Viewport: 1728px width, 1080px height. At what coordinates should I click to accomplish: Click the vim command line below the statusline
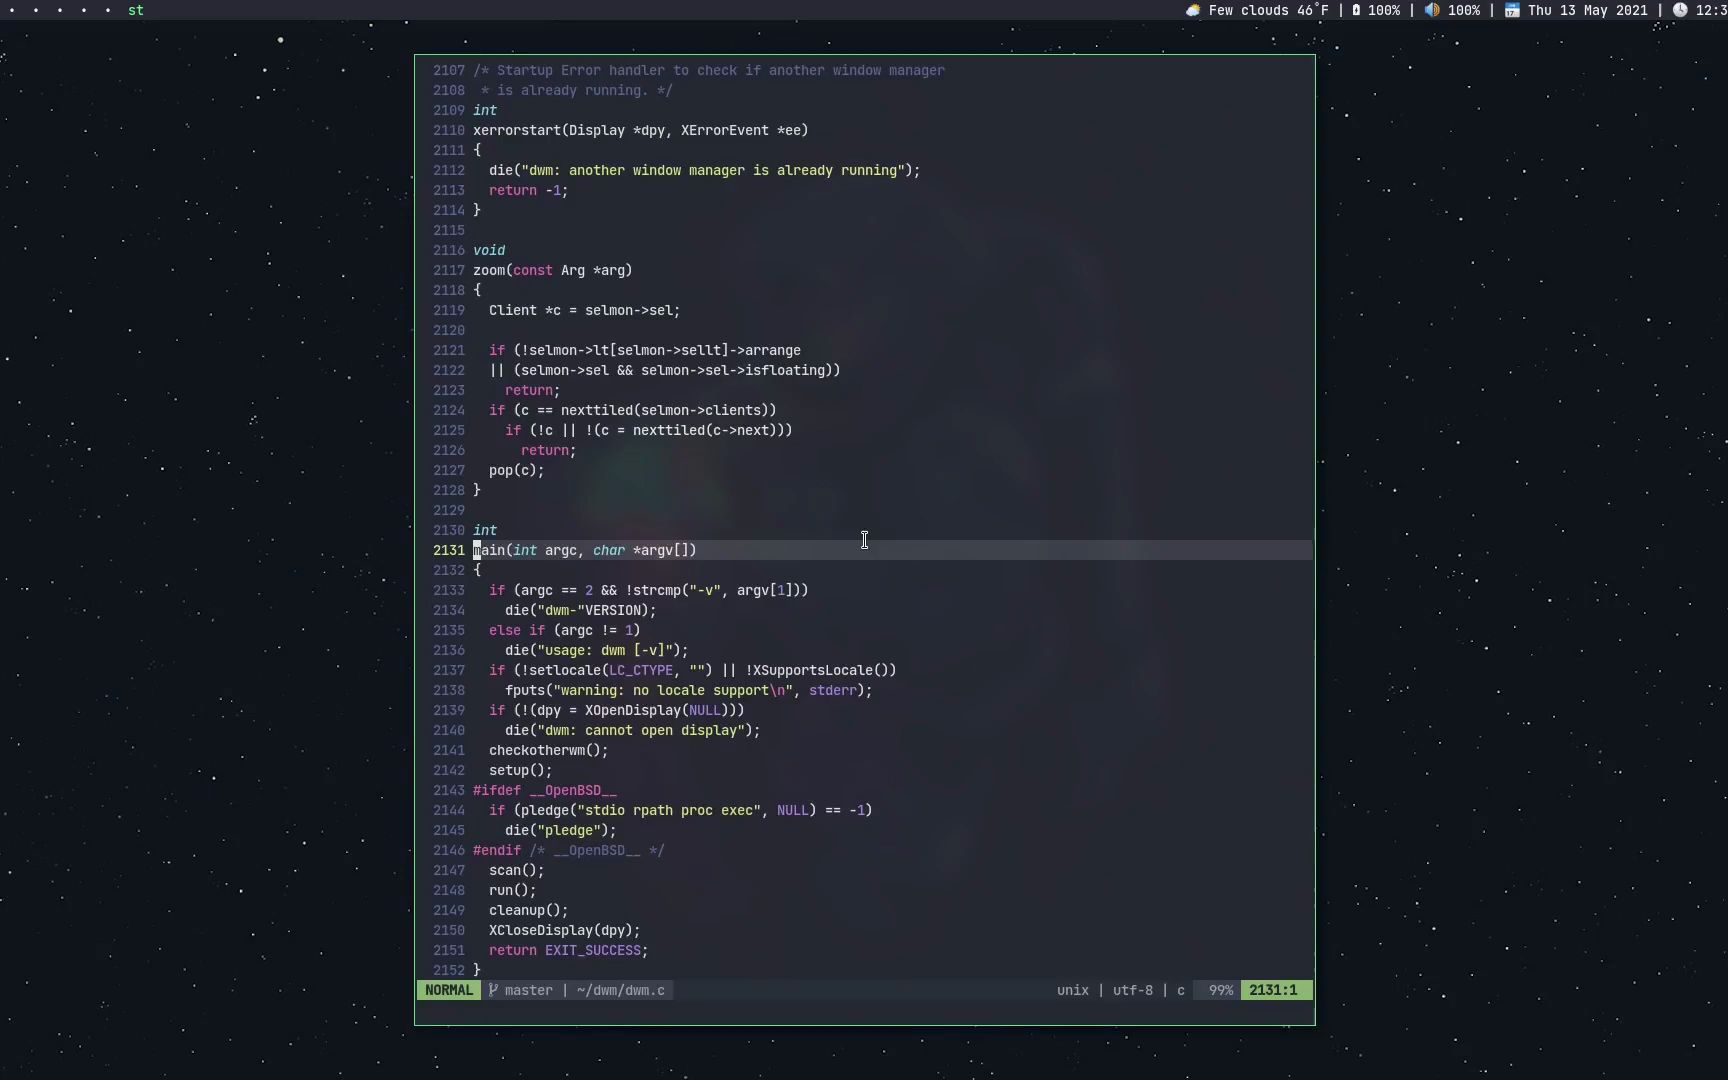pos(865,1011)
